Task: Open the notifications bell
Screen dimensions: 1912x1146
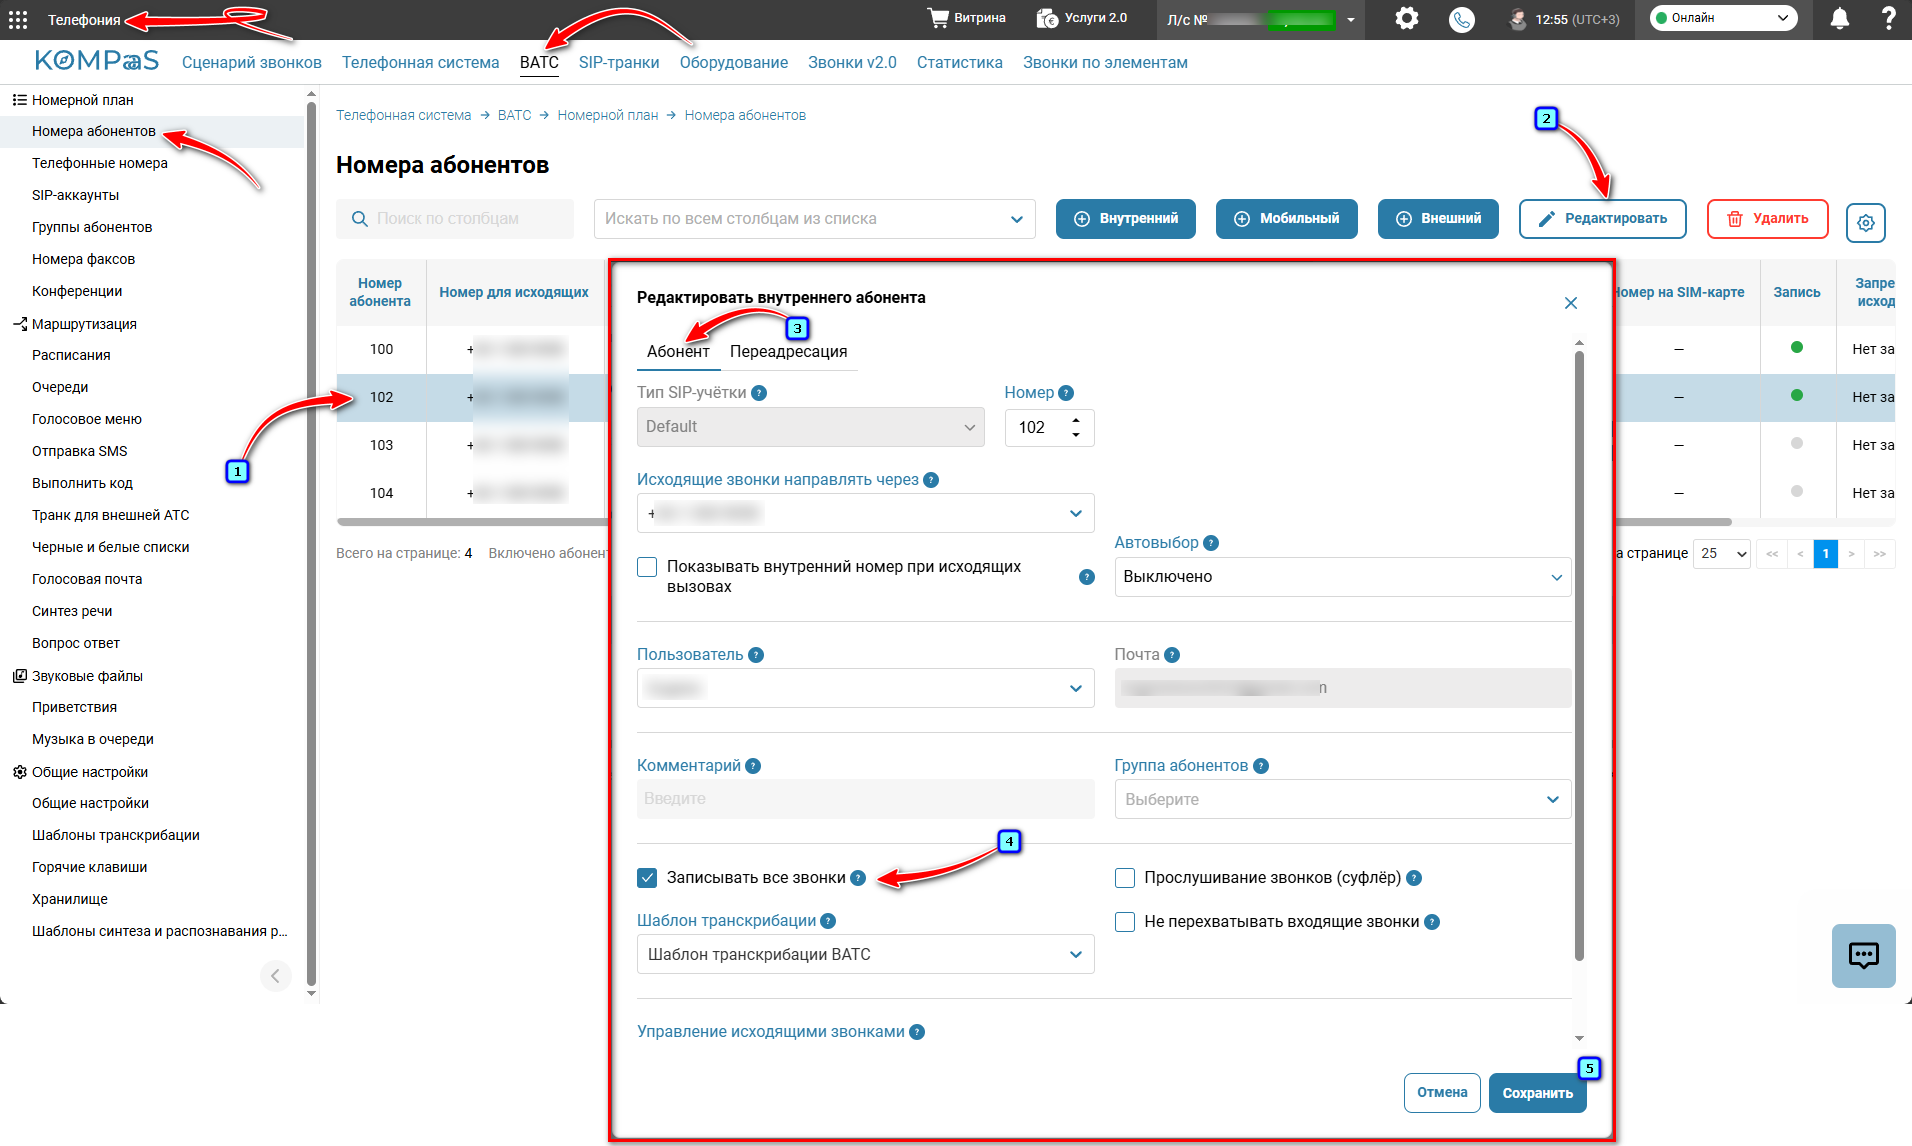Action: (1839, 19)
